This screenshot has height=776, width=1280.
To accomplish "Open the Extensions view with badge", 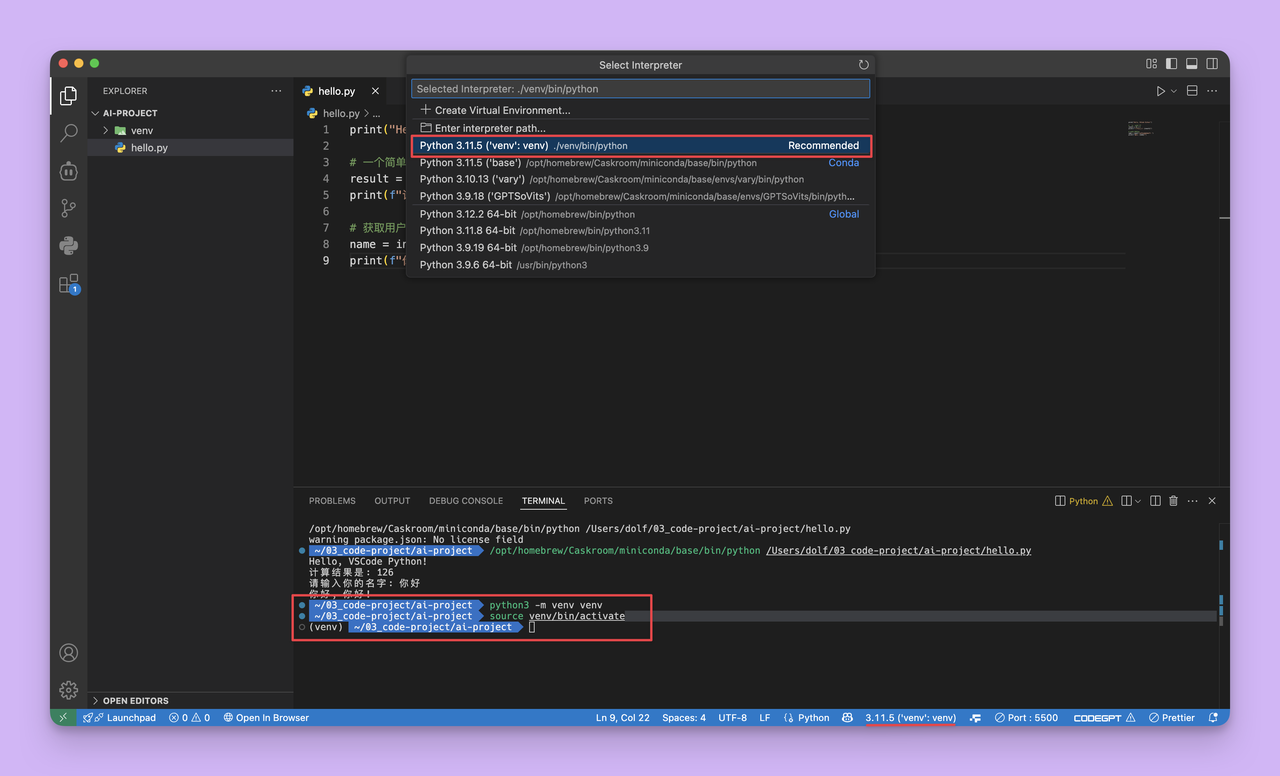I will click(x=68, y=284).
